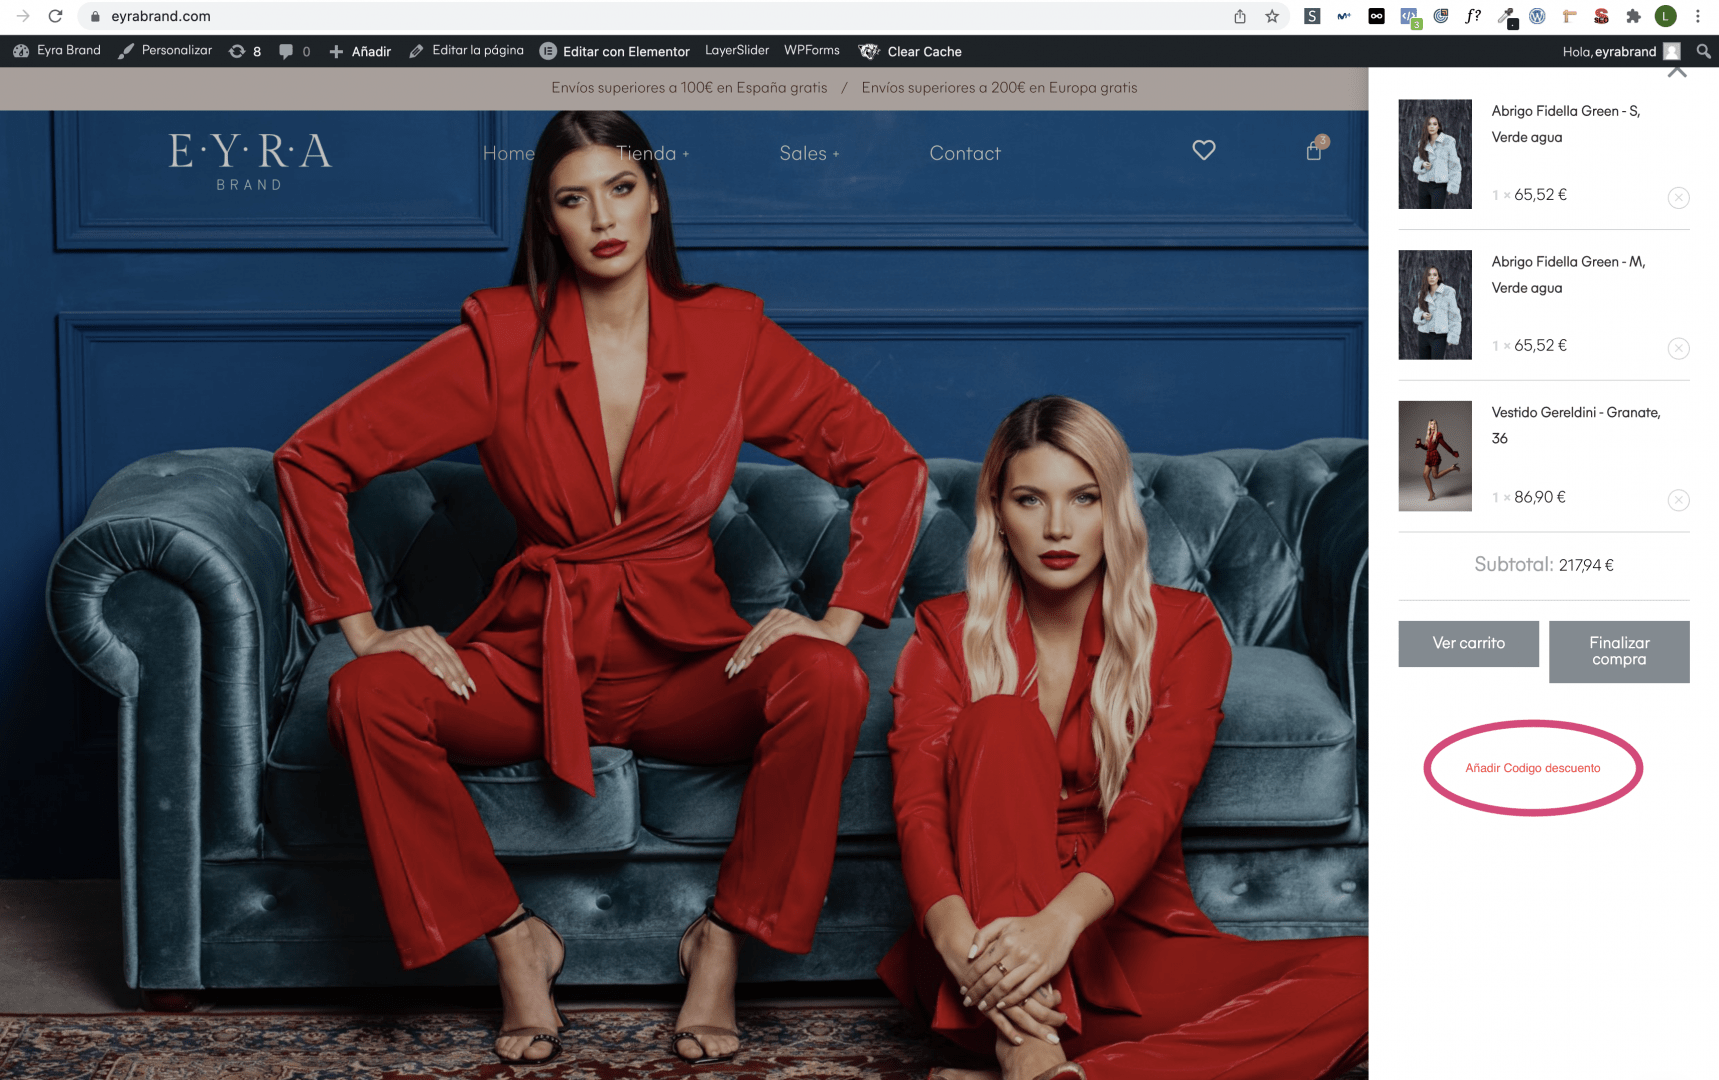Go to the Home menu item
1719x1080 pixels.
(509, 153)
